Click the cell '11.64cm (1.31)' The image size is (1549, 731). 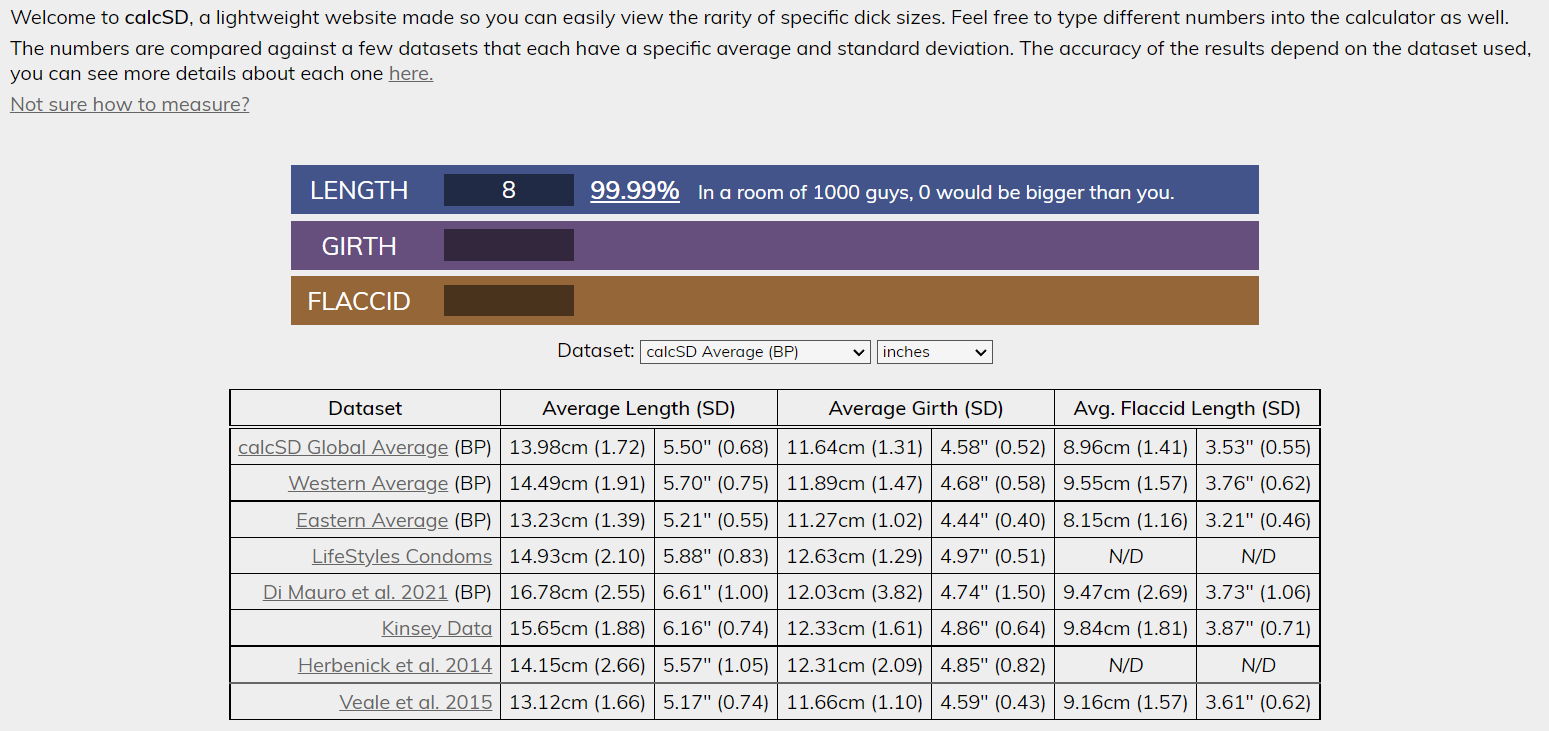[x=855, y=447]
